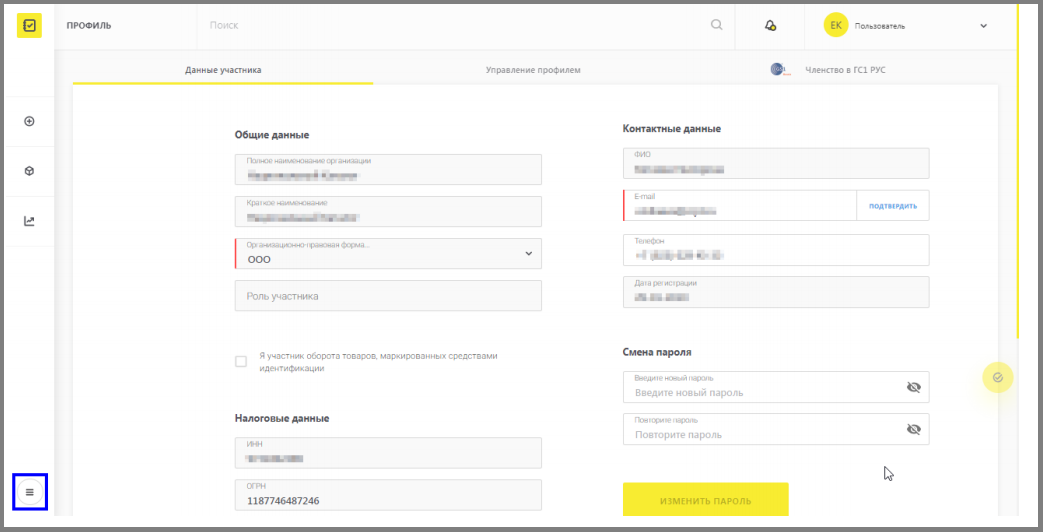Show new password via eye icon

point(913,387)
